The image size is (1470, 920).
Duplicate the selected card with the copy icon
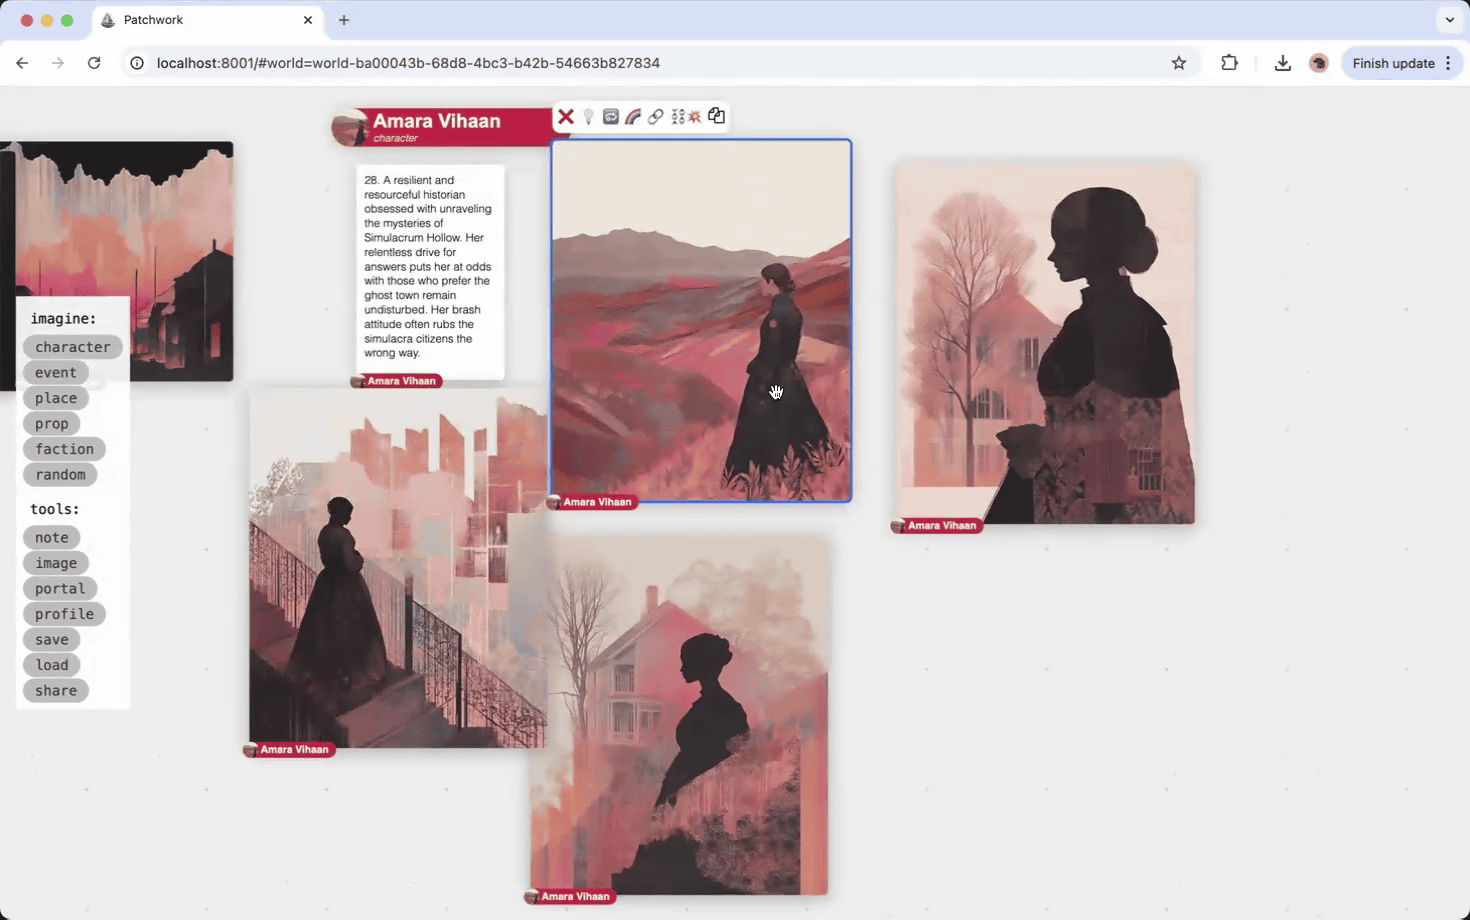(716, 116)
